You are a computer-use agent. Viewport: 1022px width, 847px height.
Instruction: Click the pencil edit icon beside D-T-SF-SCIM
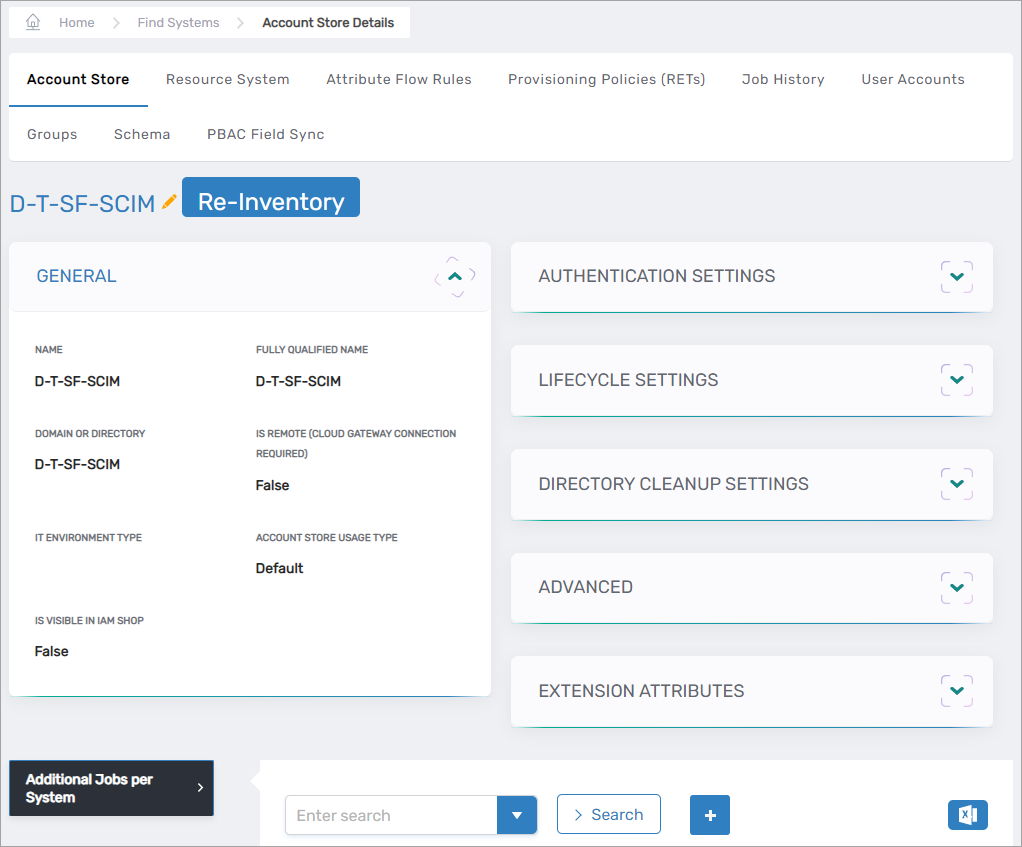click(169, 202)
